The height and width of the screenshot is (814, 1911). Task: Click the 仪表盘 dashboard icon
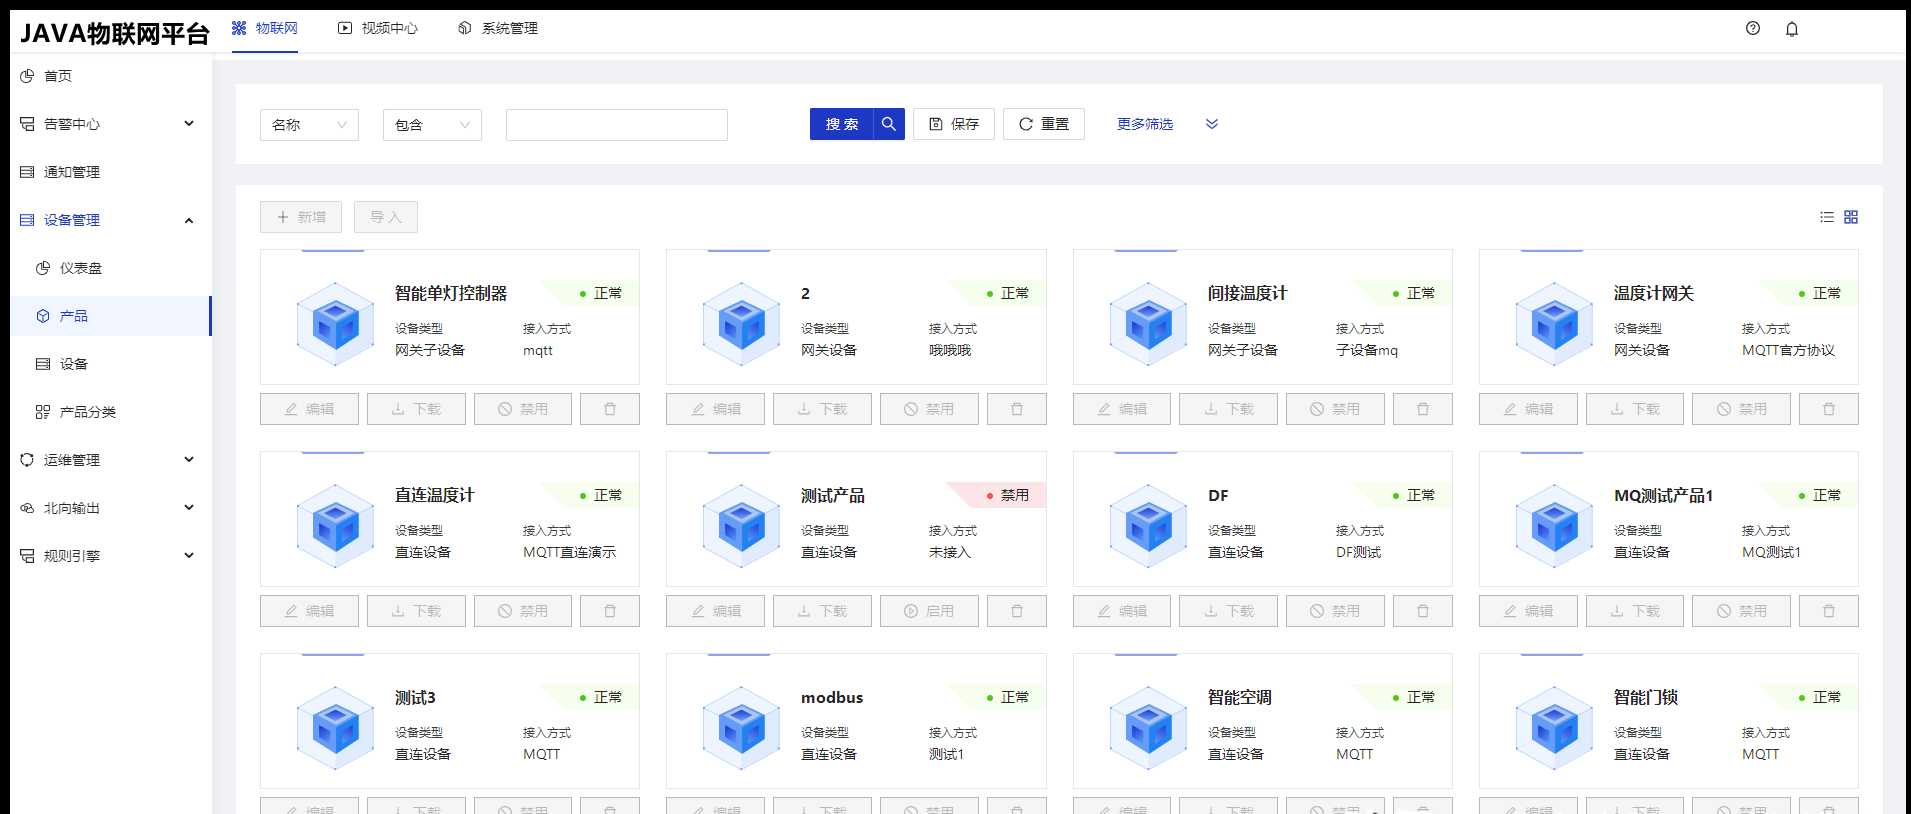pos(43,268)
